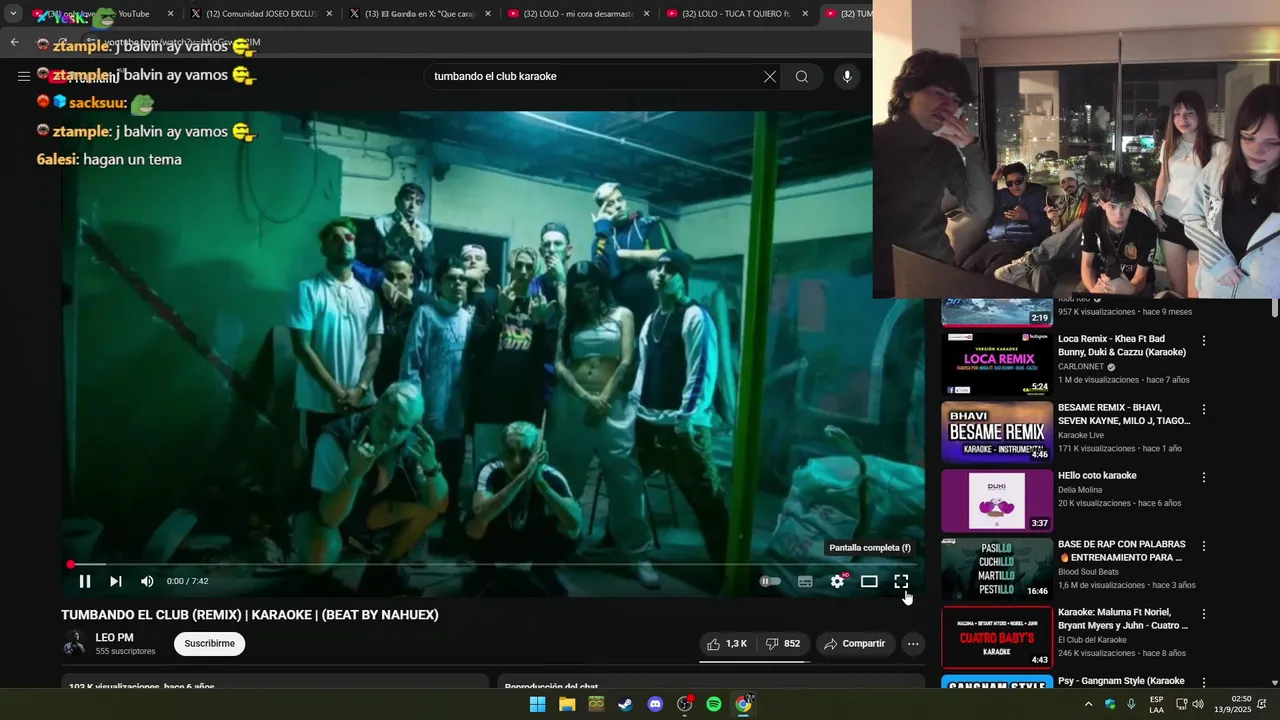Screen dimensions: 1280x720
Task: Switch to 'LOLO - TUCA T QUIERO' tab
Action: (x=737, y=14)
